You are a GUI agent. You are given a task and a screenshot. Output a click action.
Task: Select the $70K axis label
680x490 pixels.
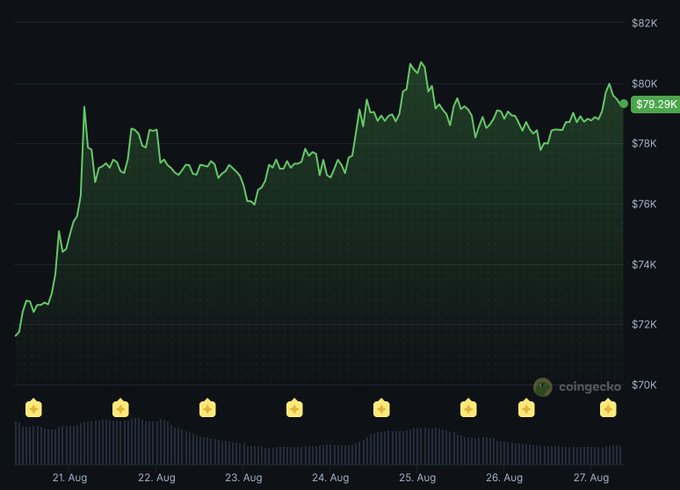(x=644, y=385)
